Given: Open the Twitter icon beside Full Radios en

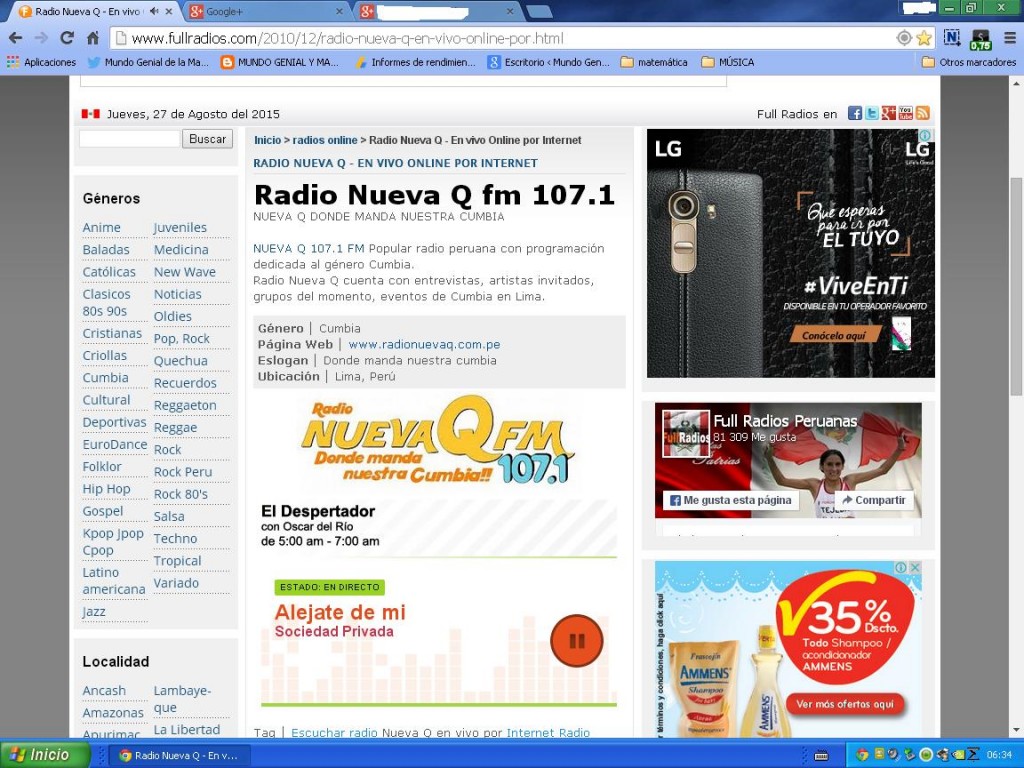Looking at the screenshot, I should (871, 112).
